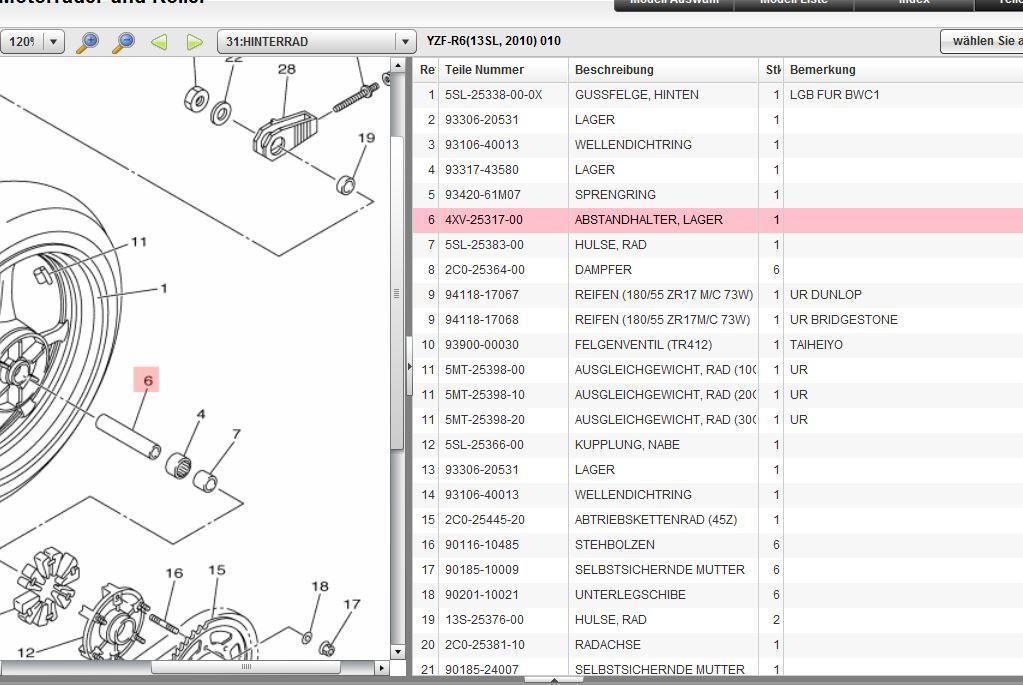Select callout 18 in the diagram
This screenshot has height=685, width=1023.
(x=320, y=586)
